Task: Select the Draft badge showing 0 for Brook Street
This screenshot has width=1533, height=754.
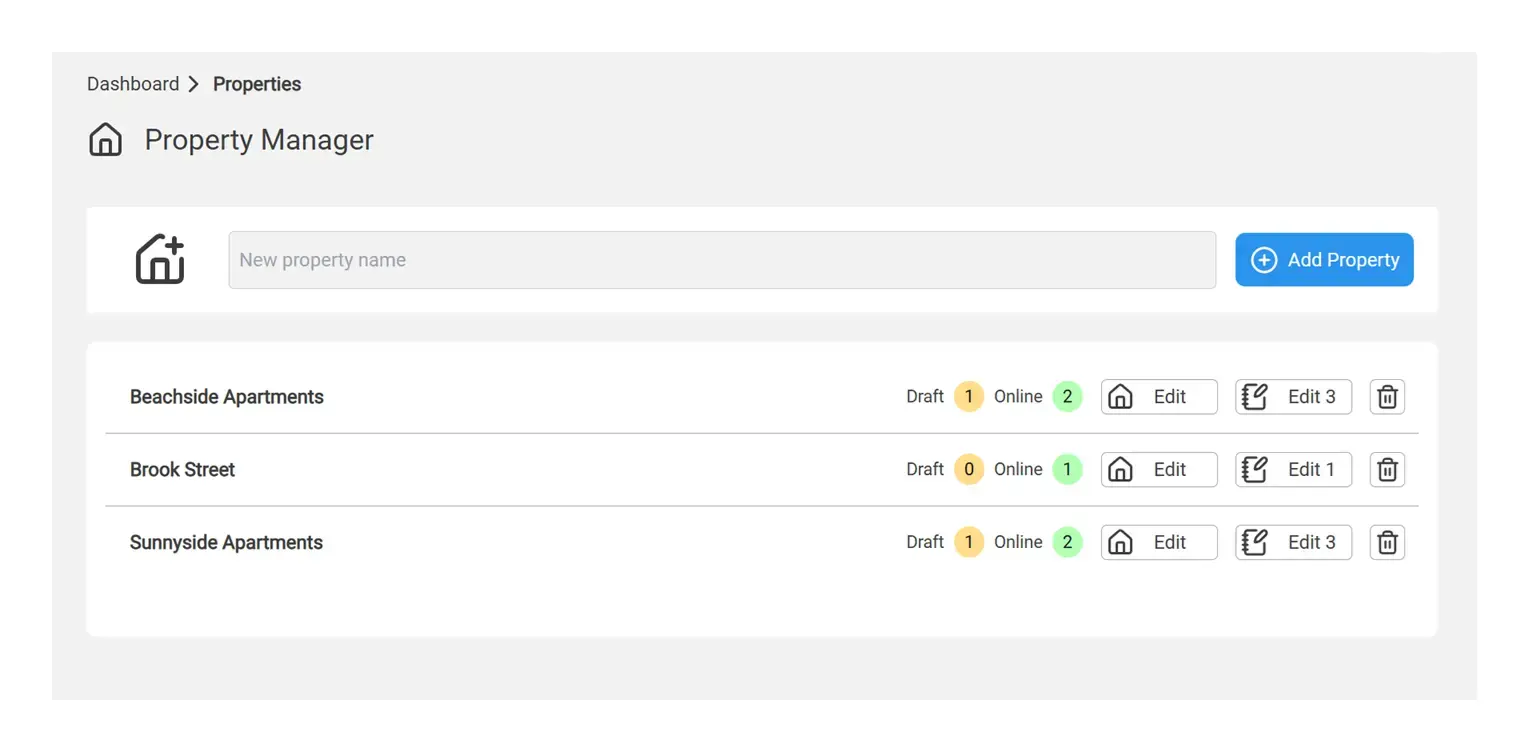Action: tap(968, 469)
